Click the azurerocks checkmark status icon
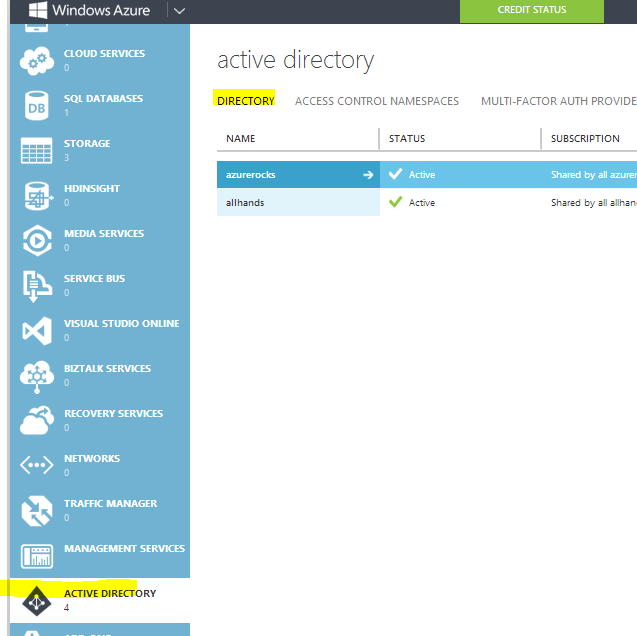 (395, 174)
